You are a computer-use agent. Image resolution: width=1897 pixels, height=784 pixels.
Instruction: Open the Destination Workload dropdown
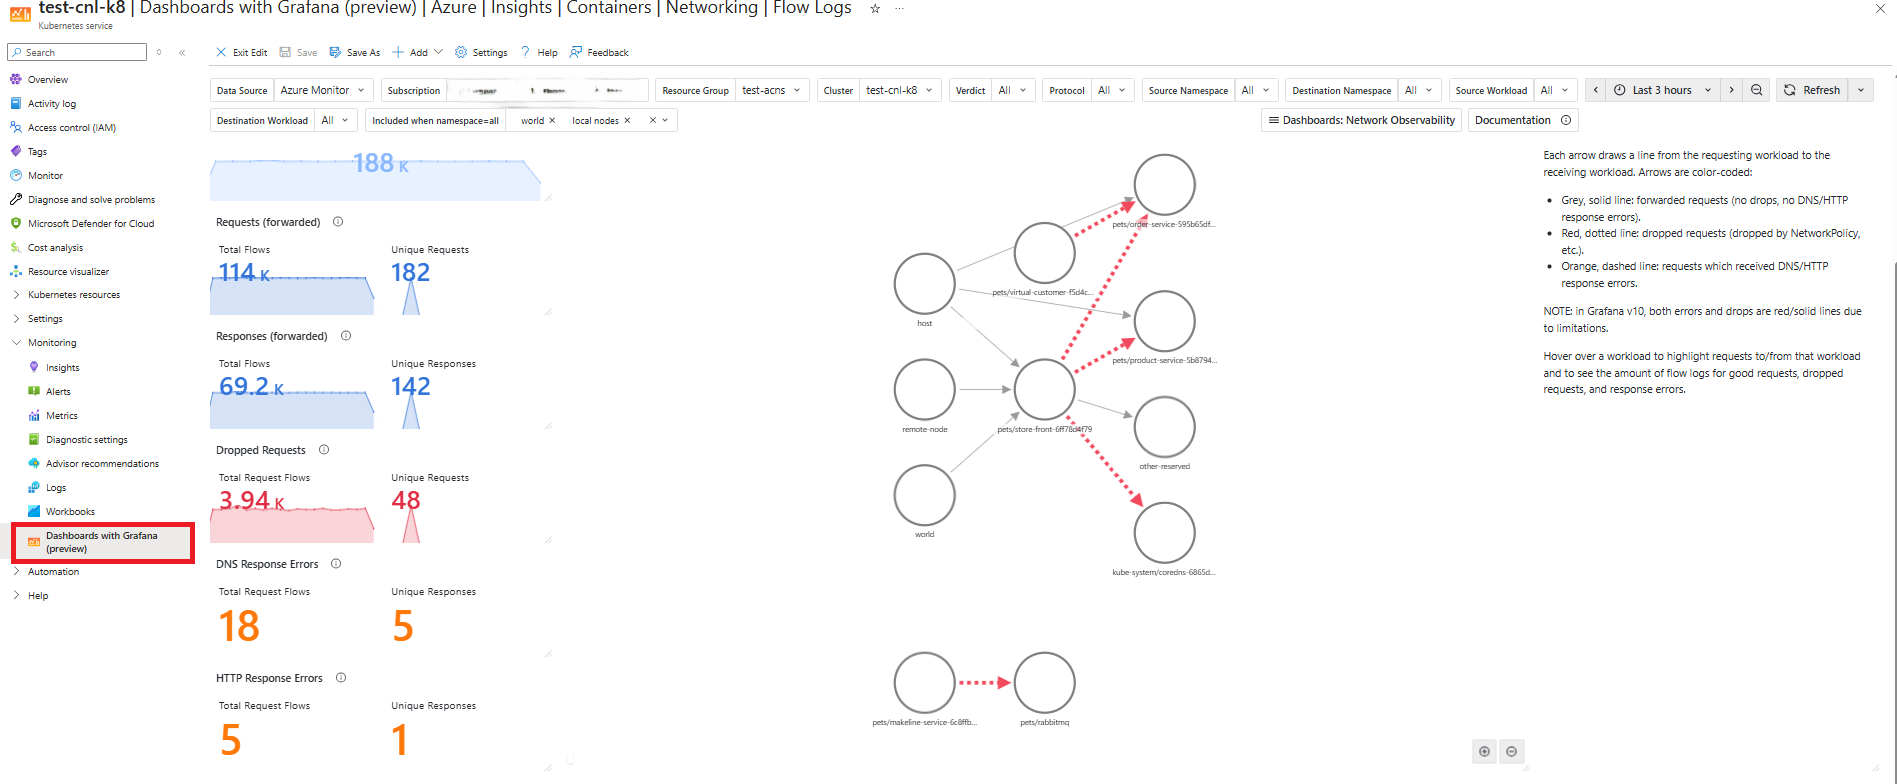[x=336, y=120]
